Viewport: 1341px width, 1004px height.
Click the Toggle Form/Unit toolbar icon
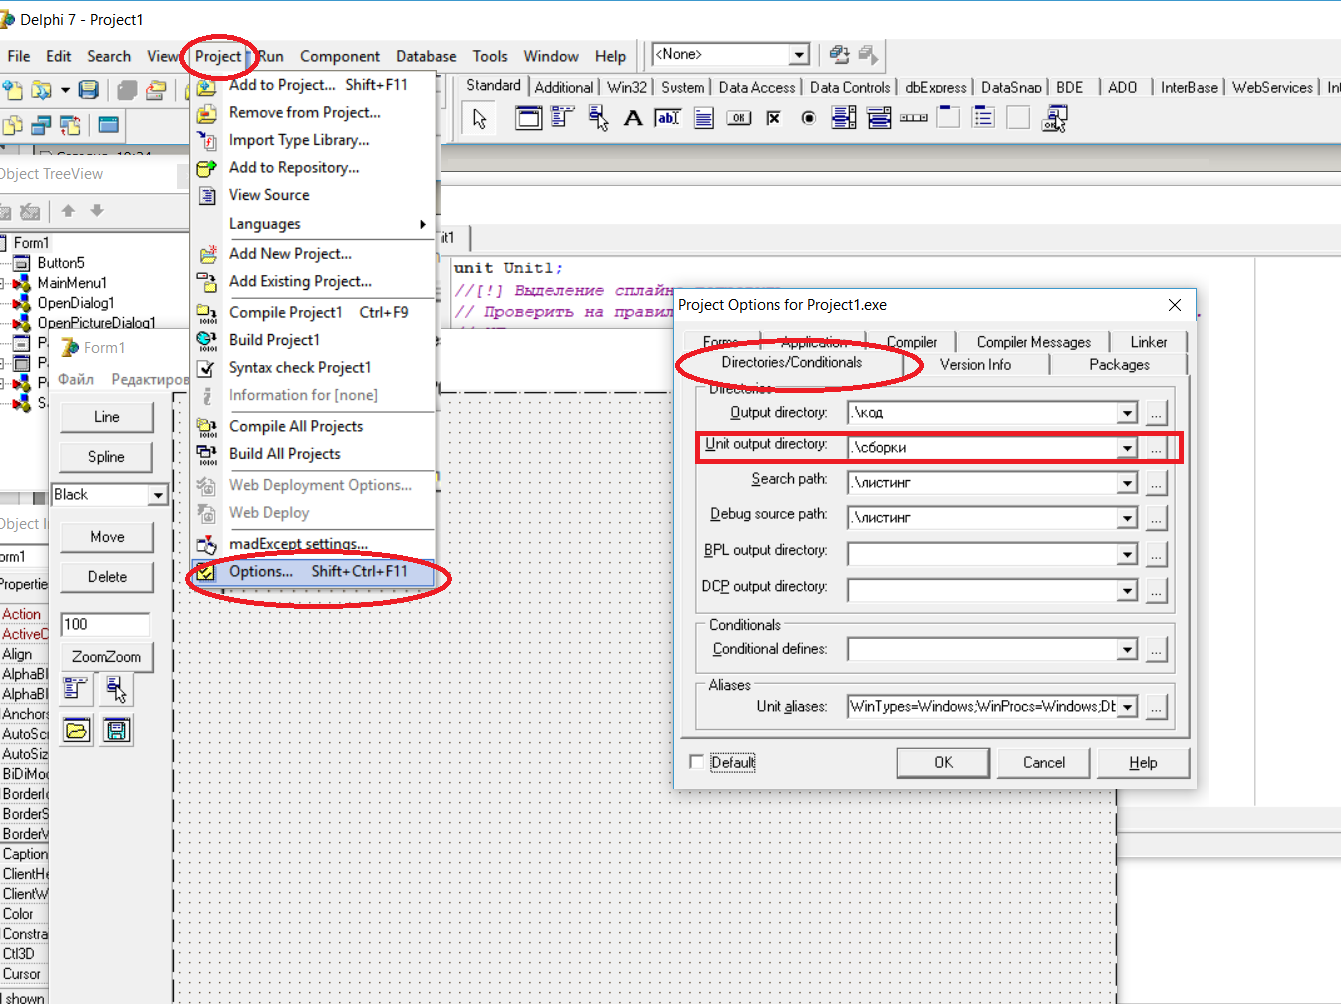[70, 125]
